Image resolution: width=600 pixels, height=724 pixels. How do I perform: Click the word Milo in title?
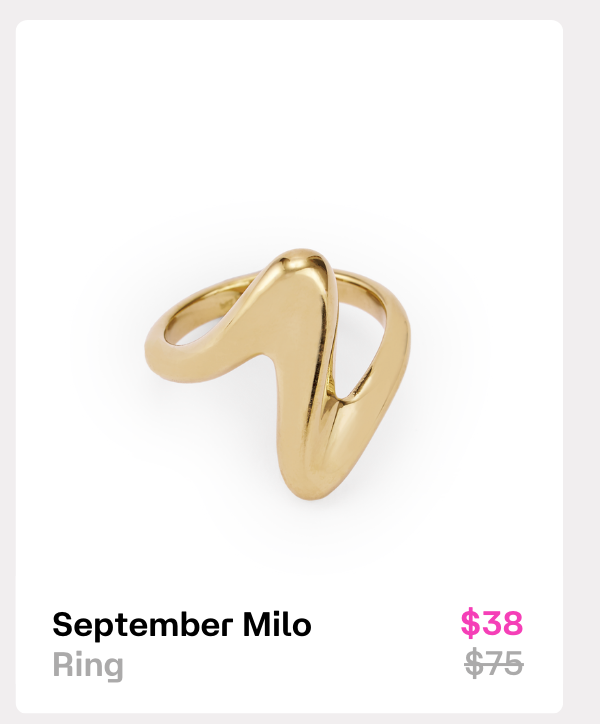coord(277,624)
